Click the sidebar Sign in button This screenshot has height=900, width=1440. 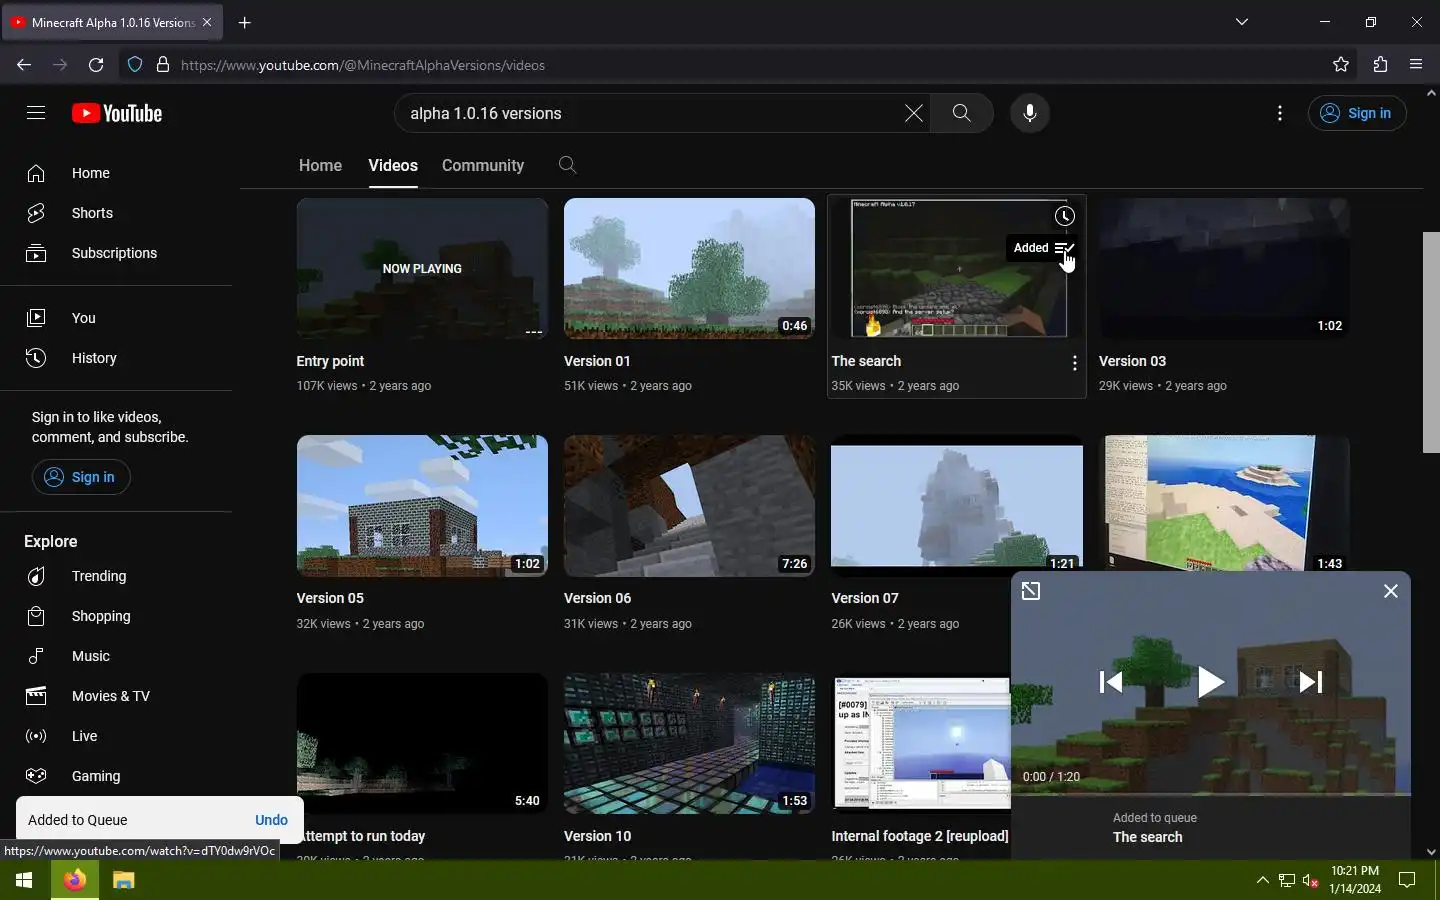(81, 477)
